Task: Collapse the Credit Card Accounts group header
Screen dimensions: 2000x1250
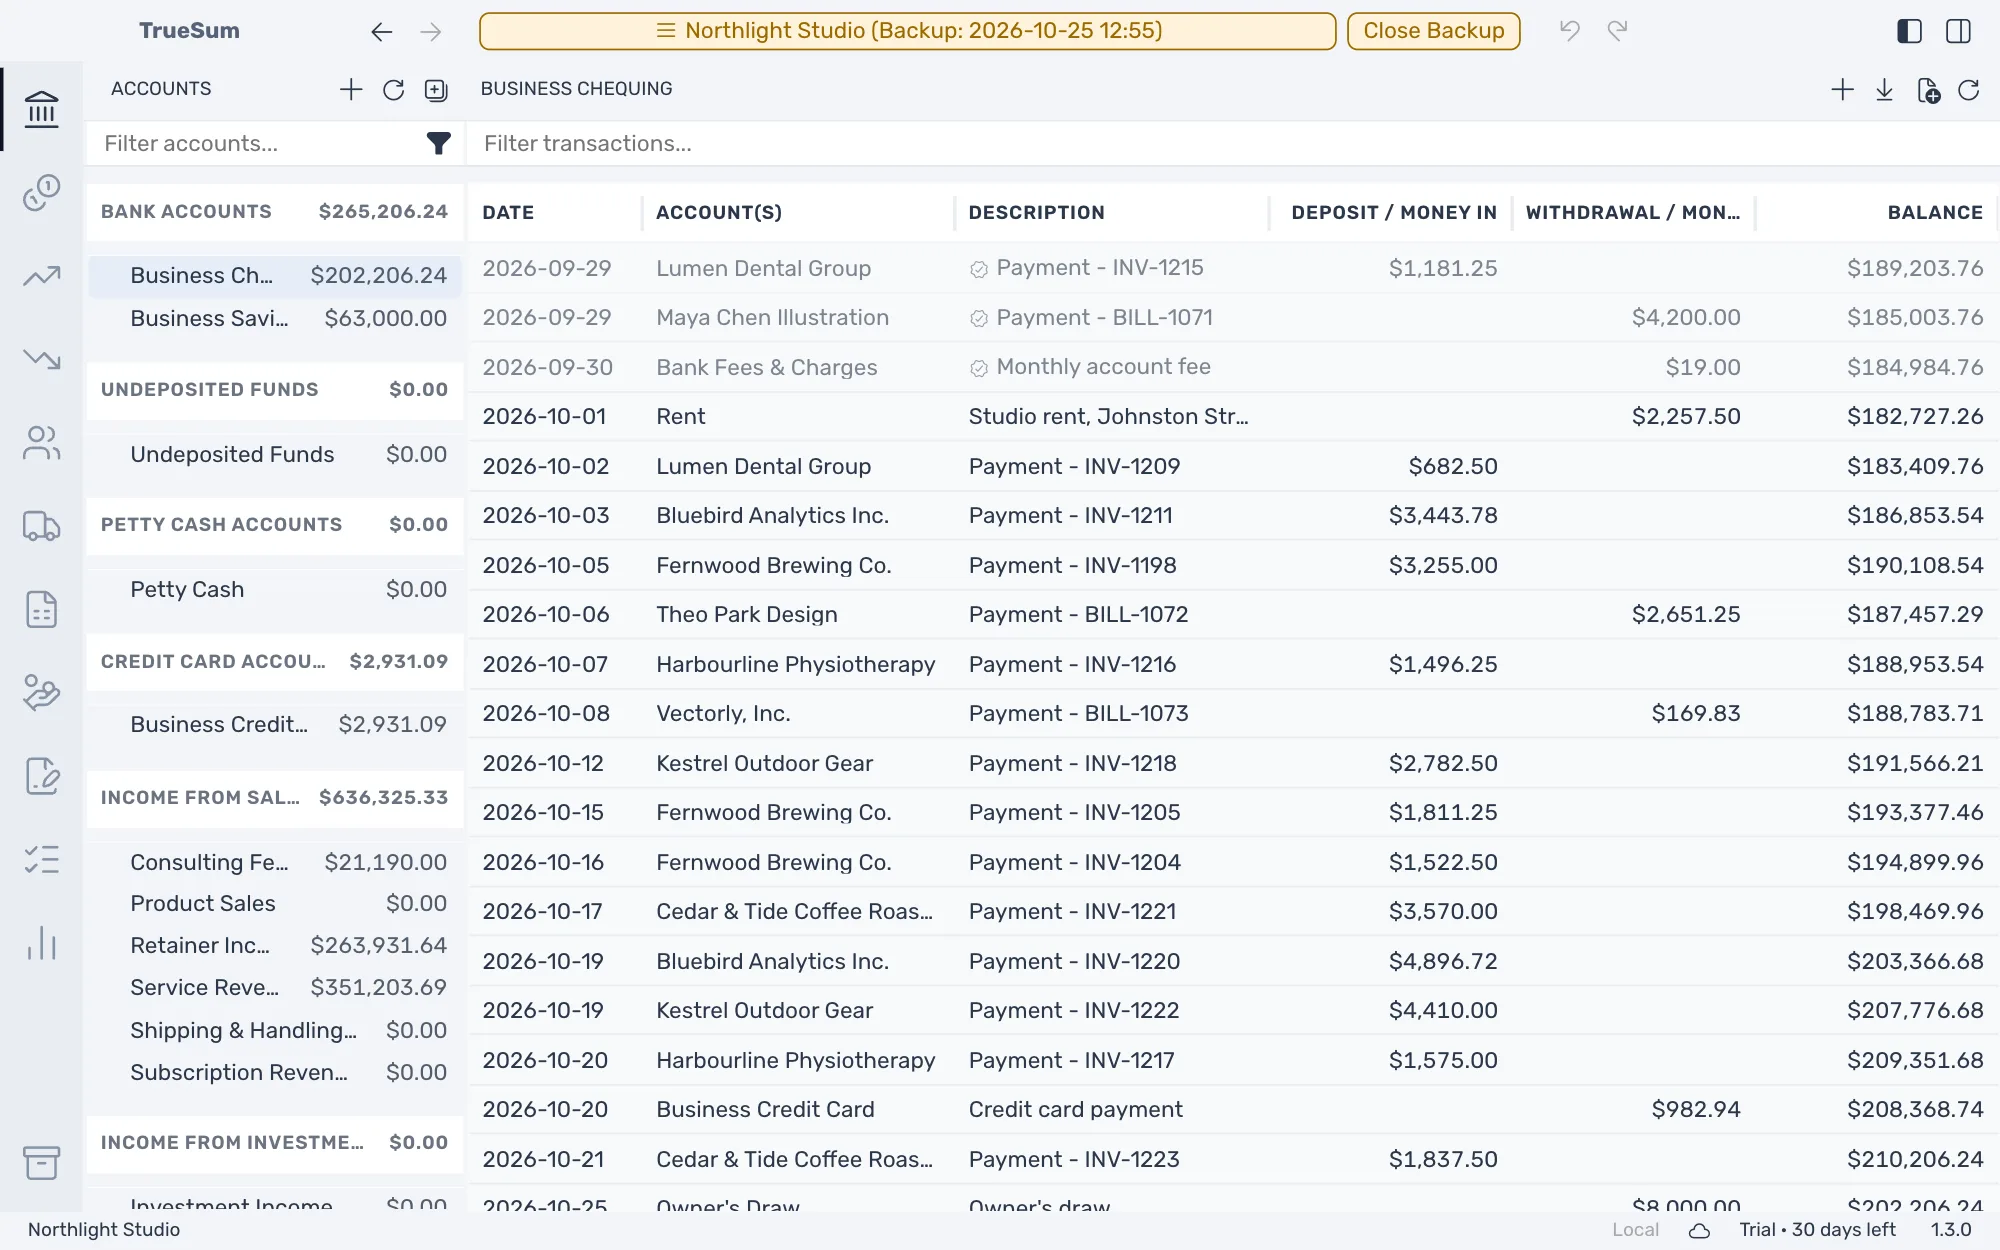Action: (x=274, y=662)
